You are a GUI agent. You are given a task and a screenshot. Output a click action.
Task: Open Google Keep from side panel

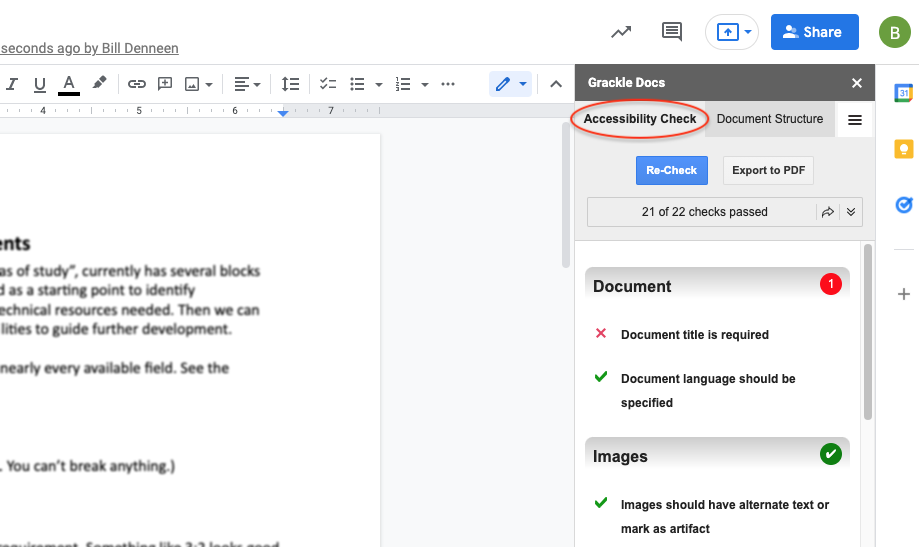click(x=903, y=149)
